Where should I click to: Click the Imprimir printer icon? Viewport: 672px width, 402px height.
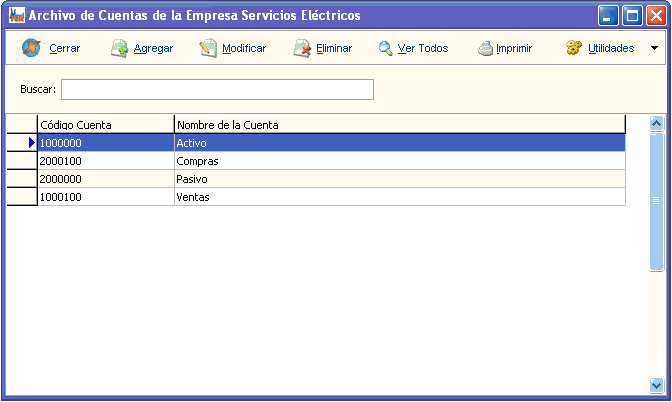[484, 48]
